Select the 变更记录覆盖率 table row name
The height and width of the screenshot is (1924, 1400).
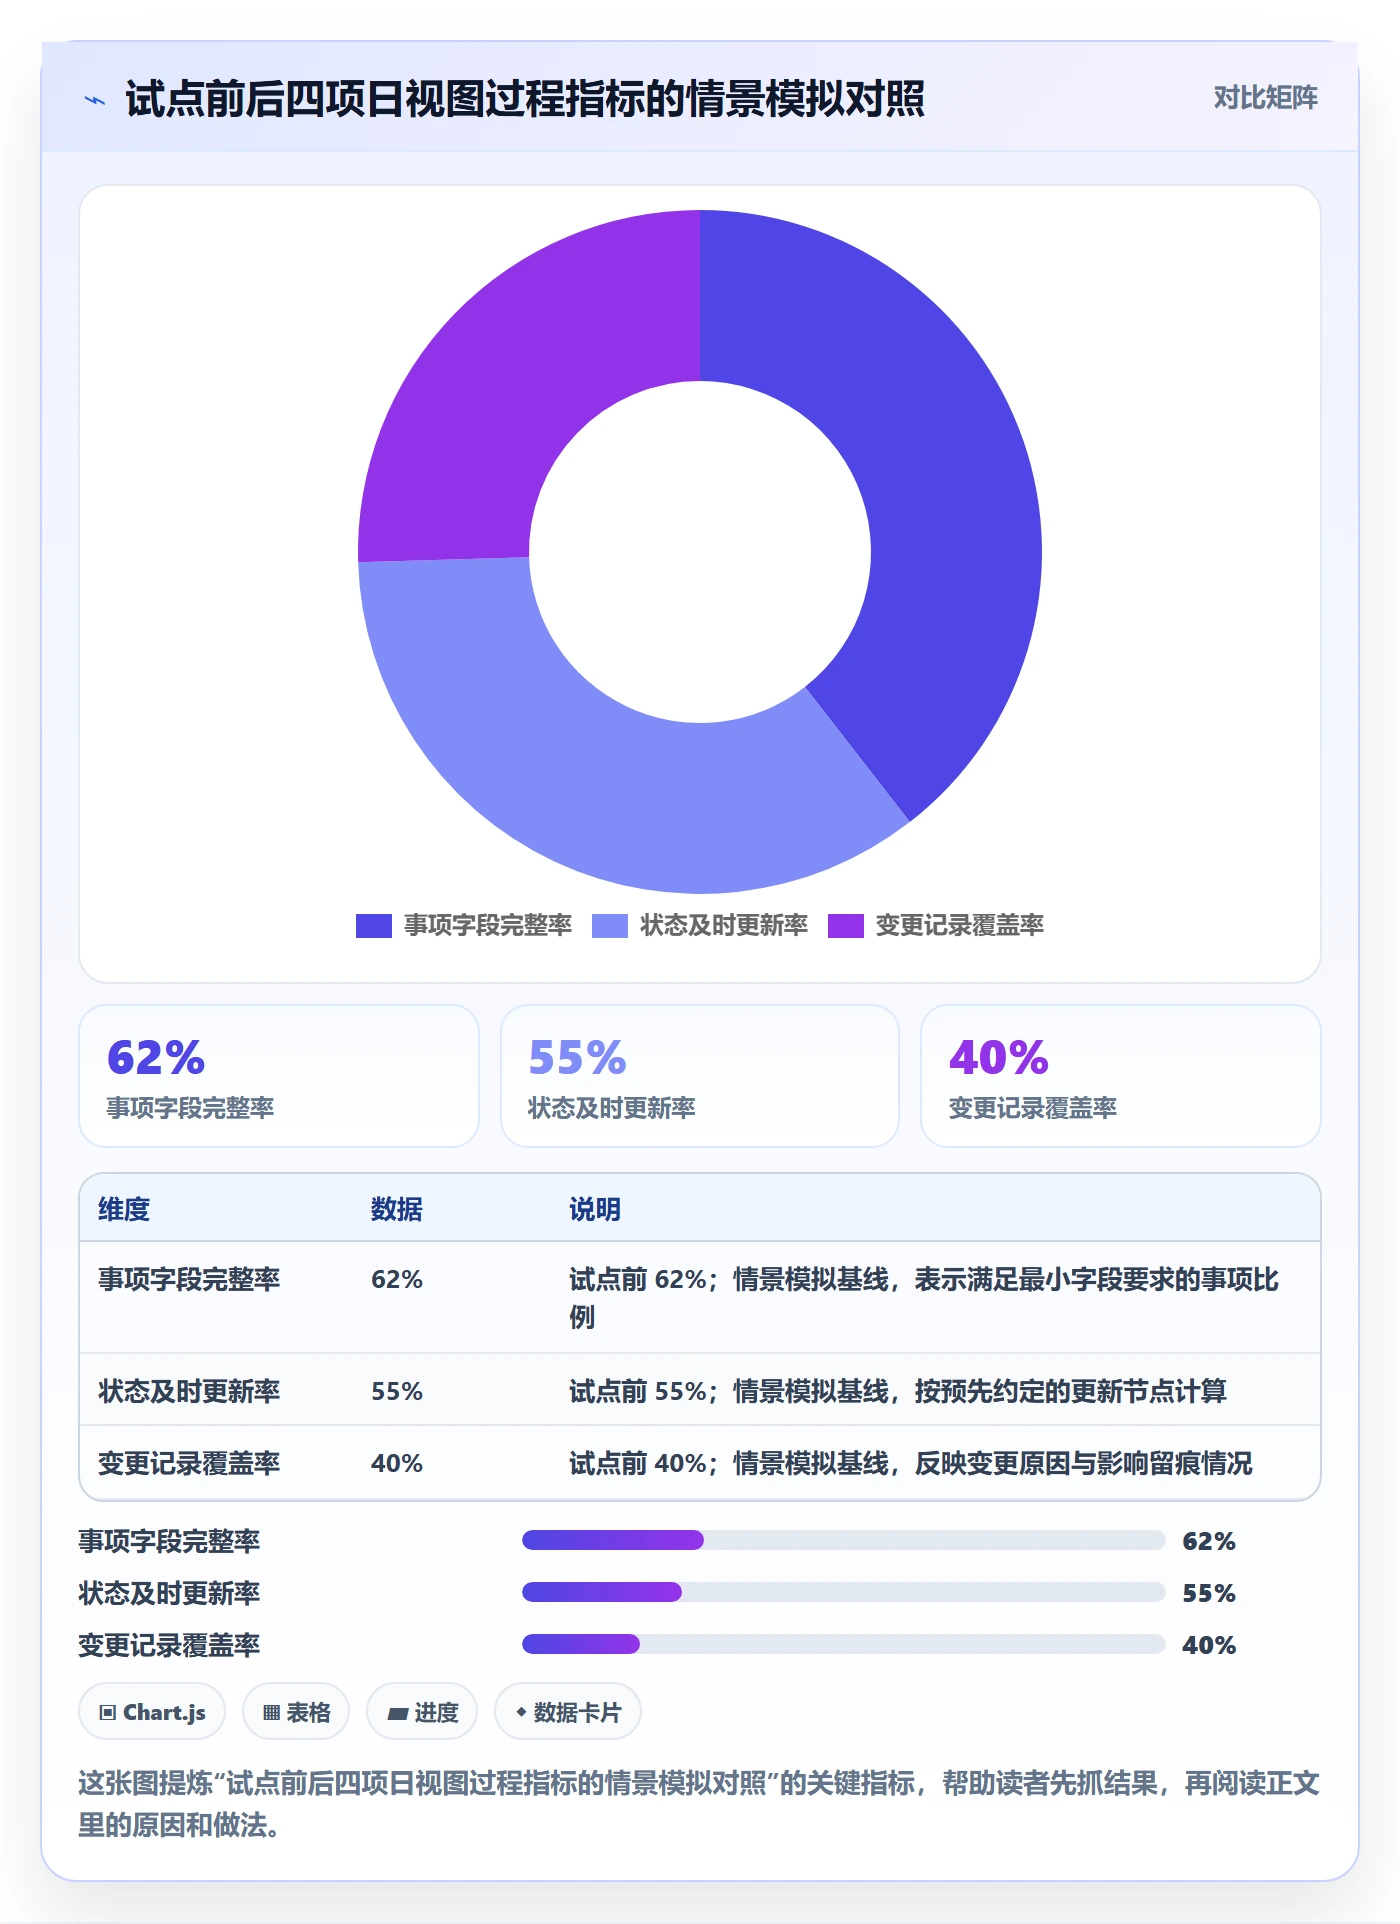pos(189,1464)
